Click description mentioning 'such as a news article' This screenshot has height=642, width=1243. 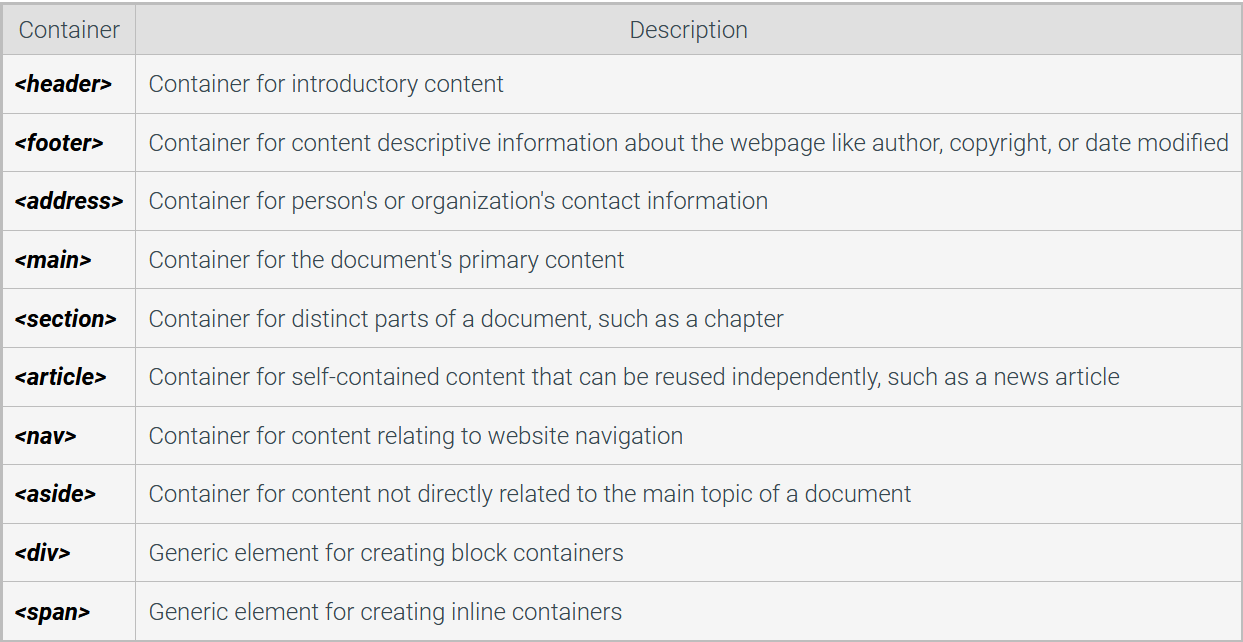coord(634,377)
